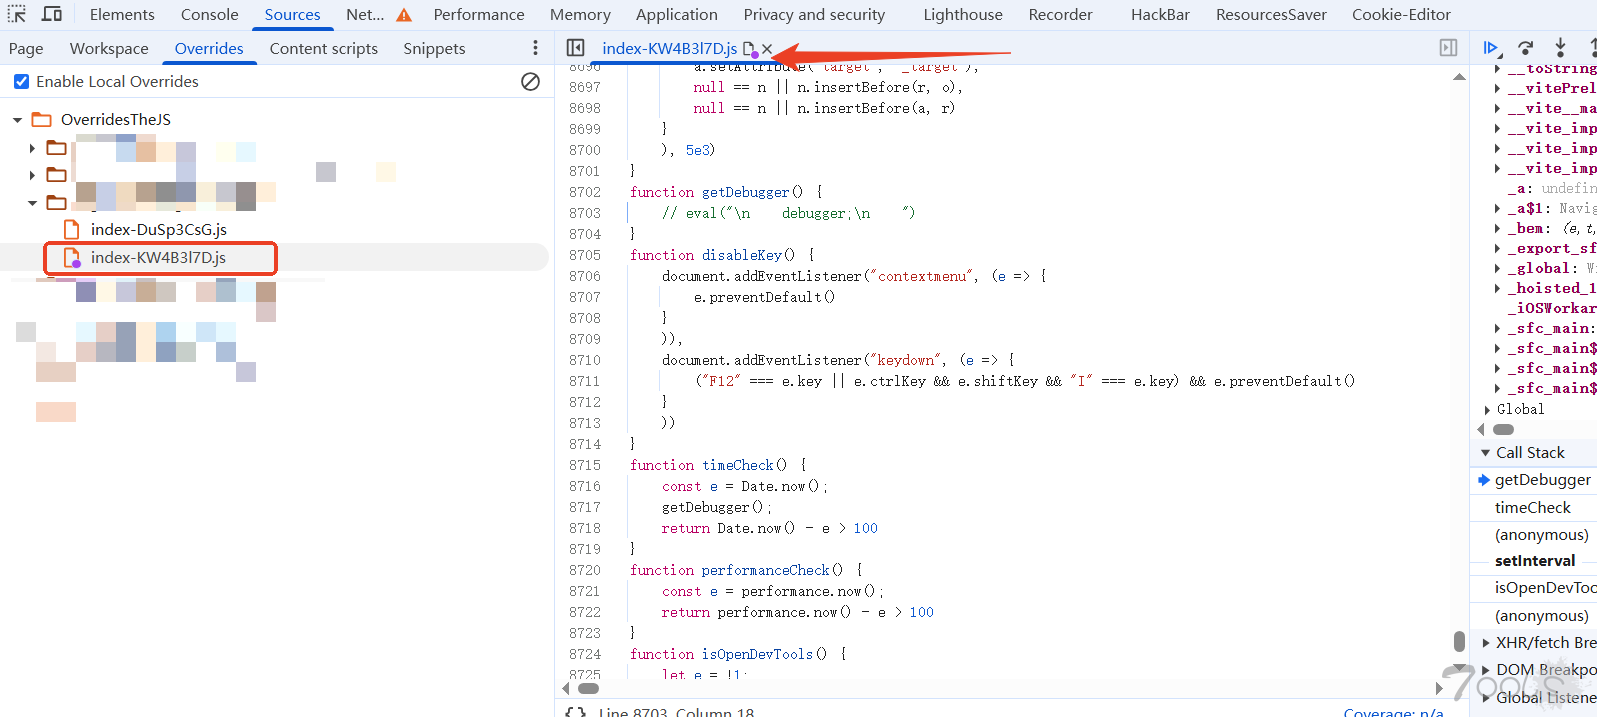1597x717 pixels.
Task: Open the Content scripts navigator tab
Action: (x=324, y=48)
